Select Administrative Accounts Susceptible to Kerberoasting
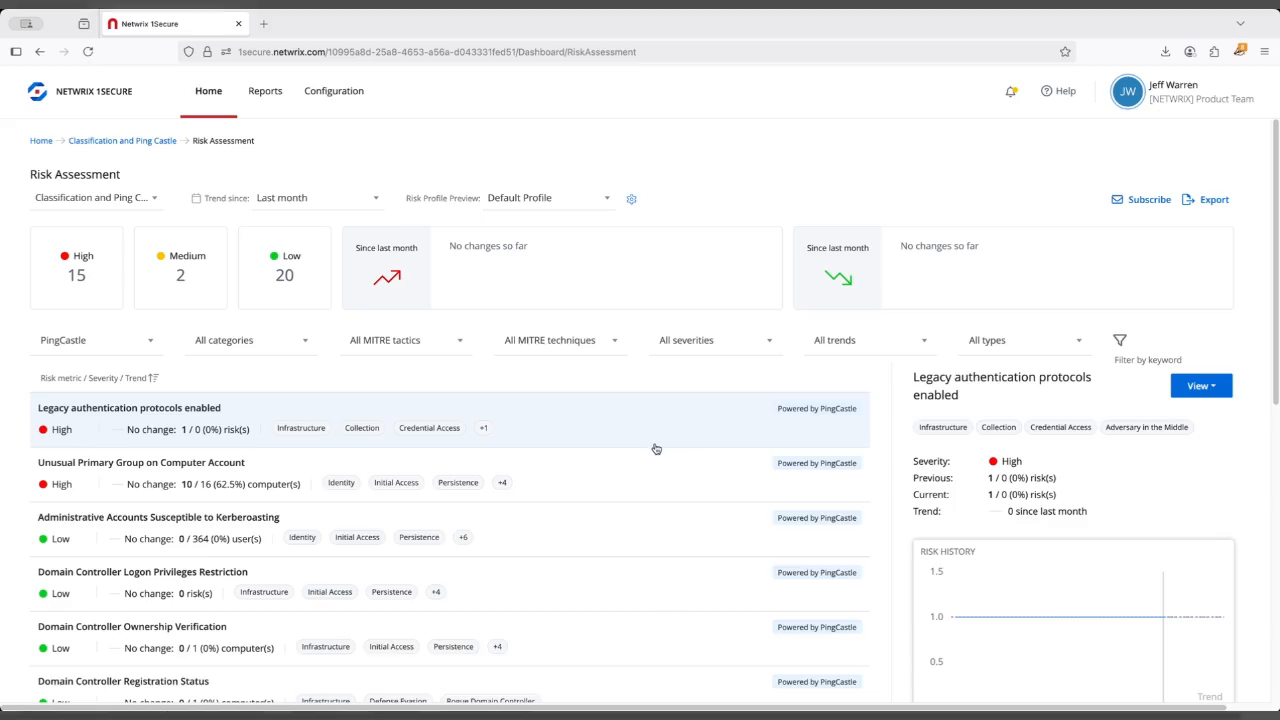The width and height of the screenshot is (1280, 720). point(450,529)
